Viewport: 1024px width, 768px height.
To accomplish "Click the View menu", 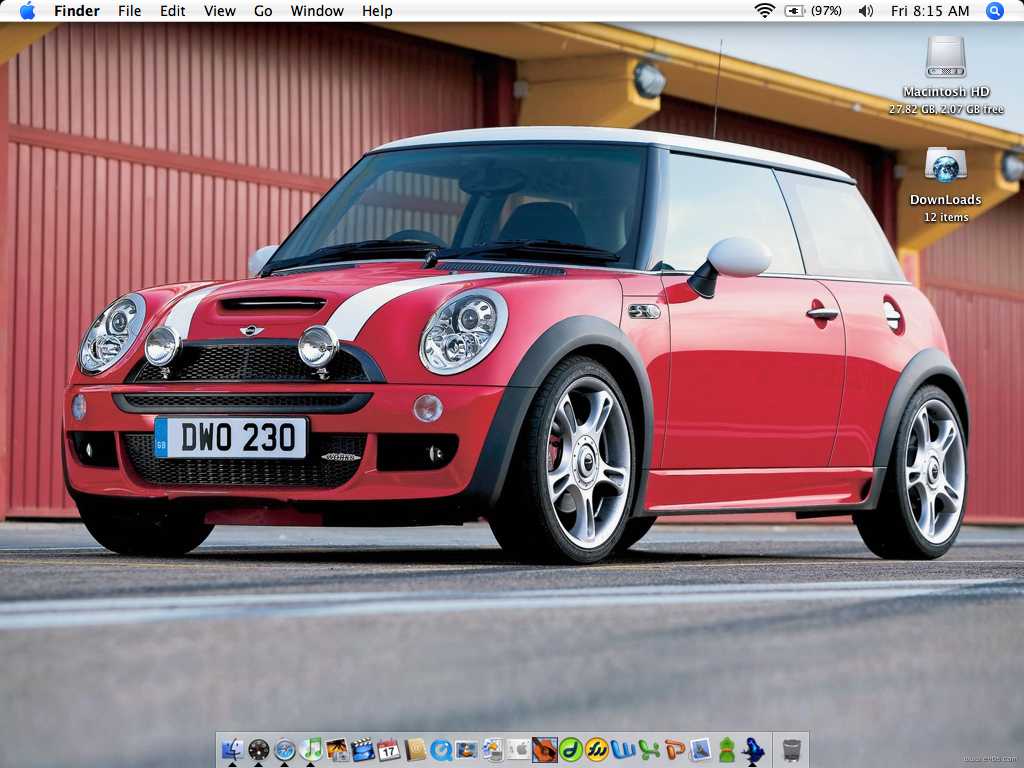I will [220, 11].
